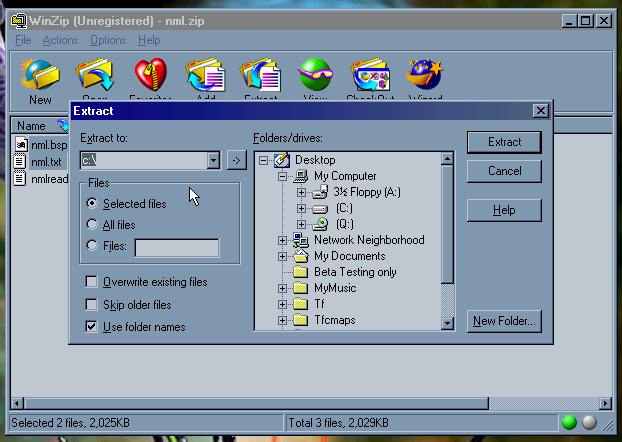Image resolution: width=622 pixels, height=442 pixels.
Task: Click the WinZip title bar application icon
Action: coord(19,21)
